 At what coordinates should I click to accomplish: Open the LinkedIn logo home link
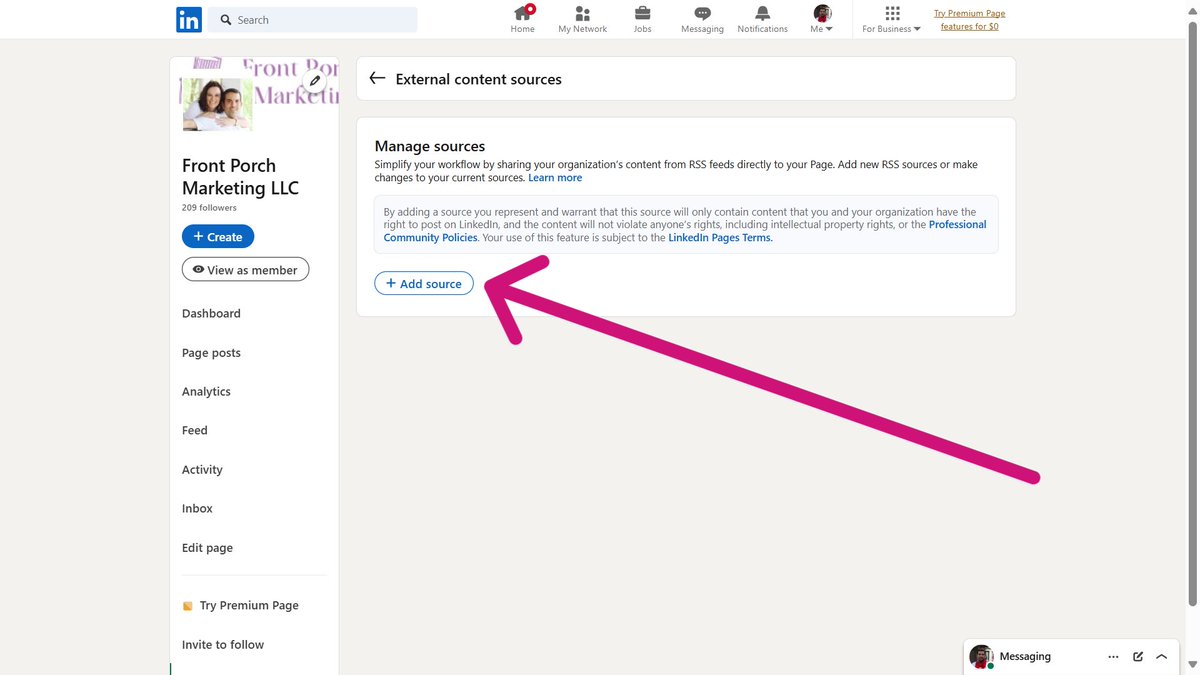188,19
